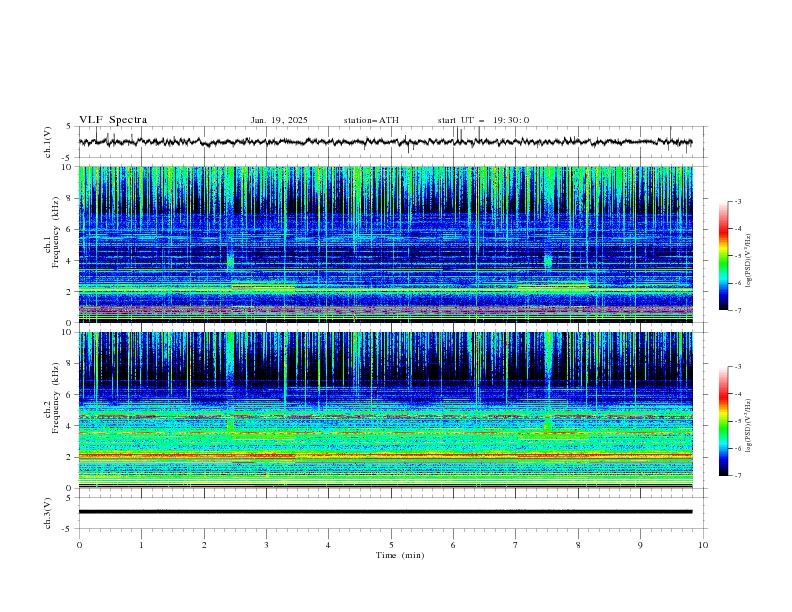Click the ch.3 black waveform band
Screen dimensions: 792x612
[385, 512]
